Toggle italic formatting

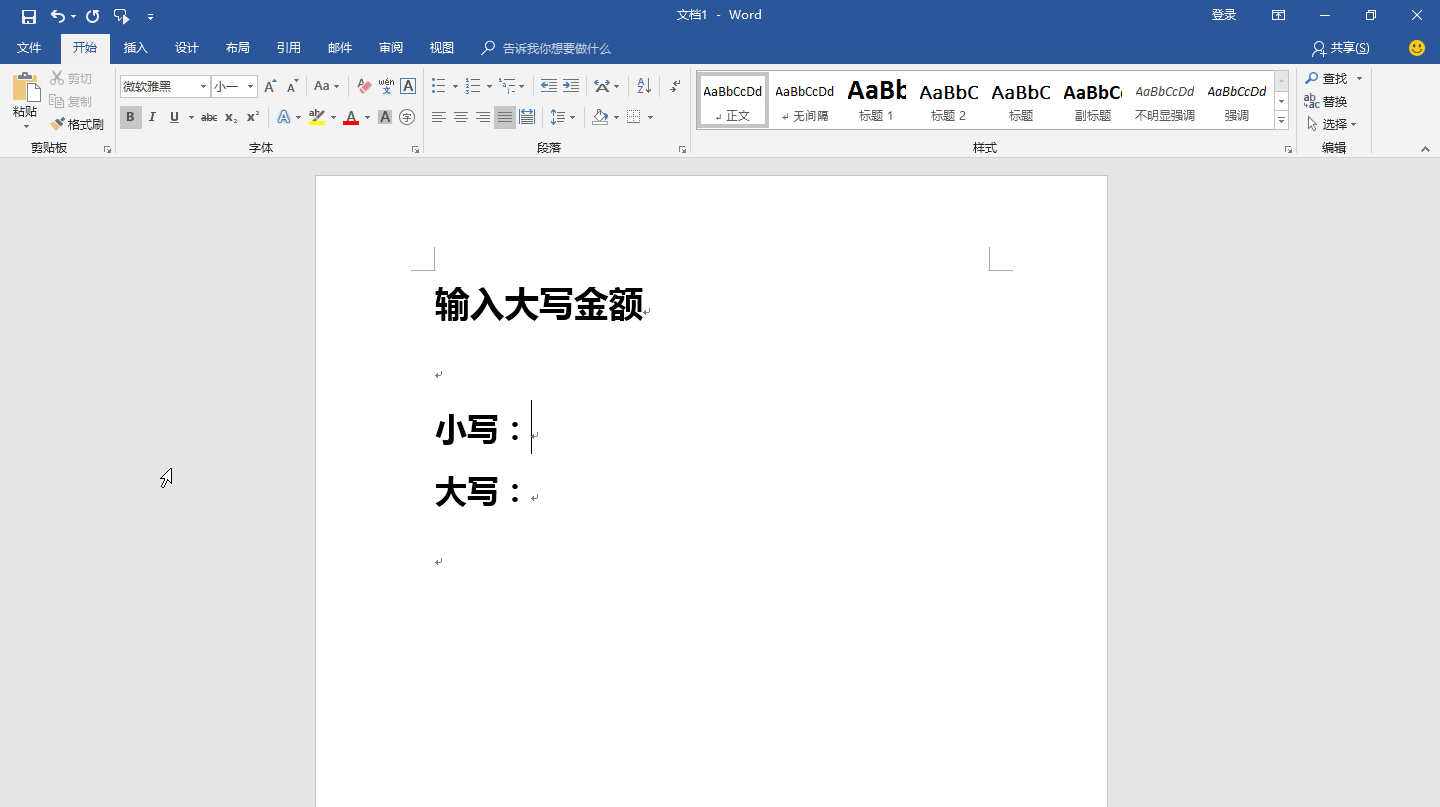click(x=152, y=117)
